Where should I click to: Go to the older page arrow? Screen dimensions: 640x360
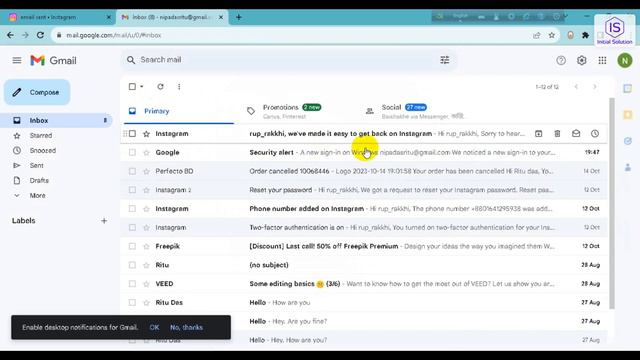click(x=595, y=87)
